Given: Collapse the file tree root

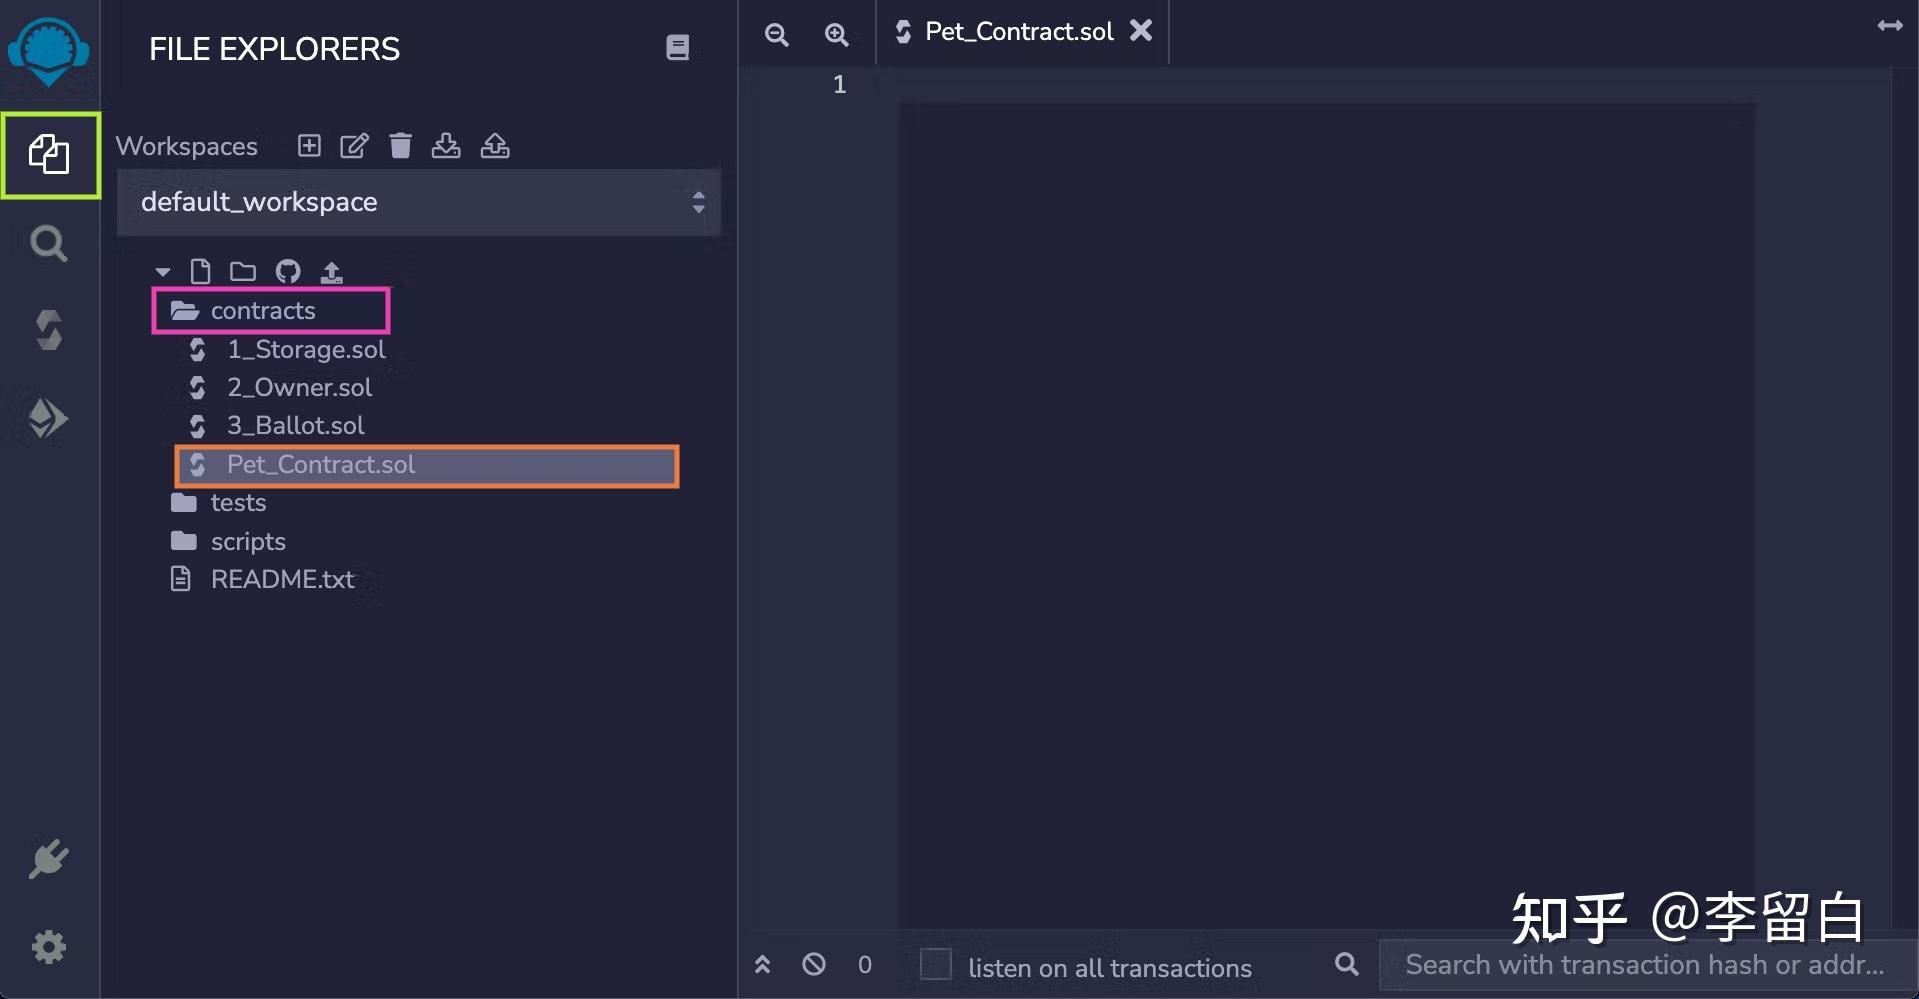Looking at the screenshot, I should 163,271.
